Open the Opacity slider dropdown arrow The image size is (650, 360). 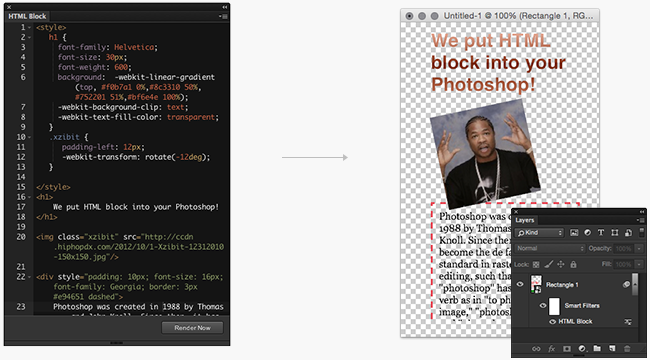click(640, 248)
